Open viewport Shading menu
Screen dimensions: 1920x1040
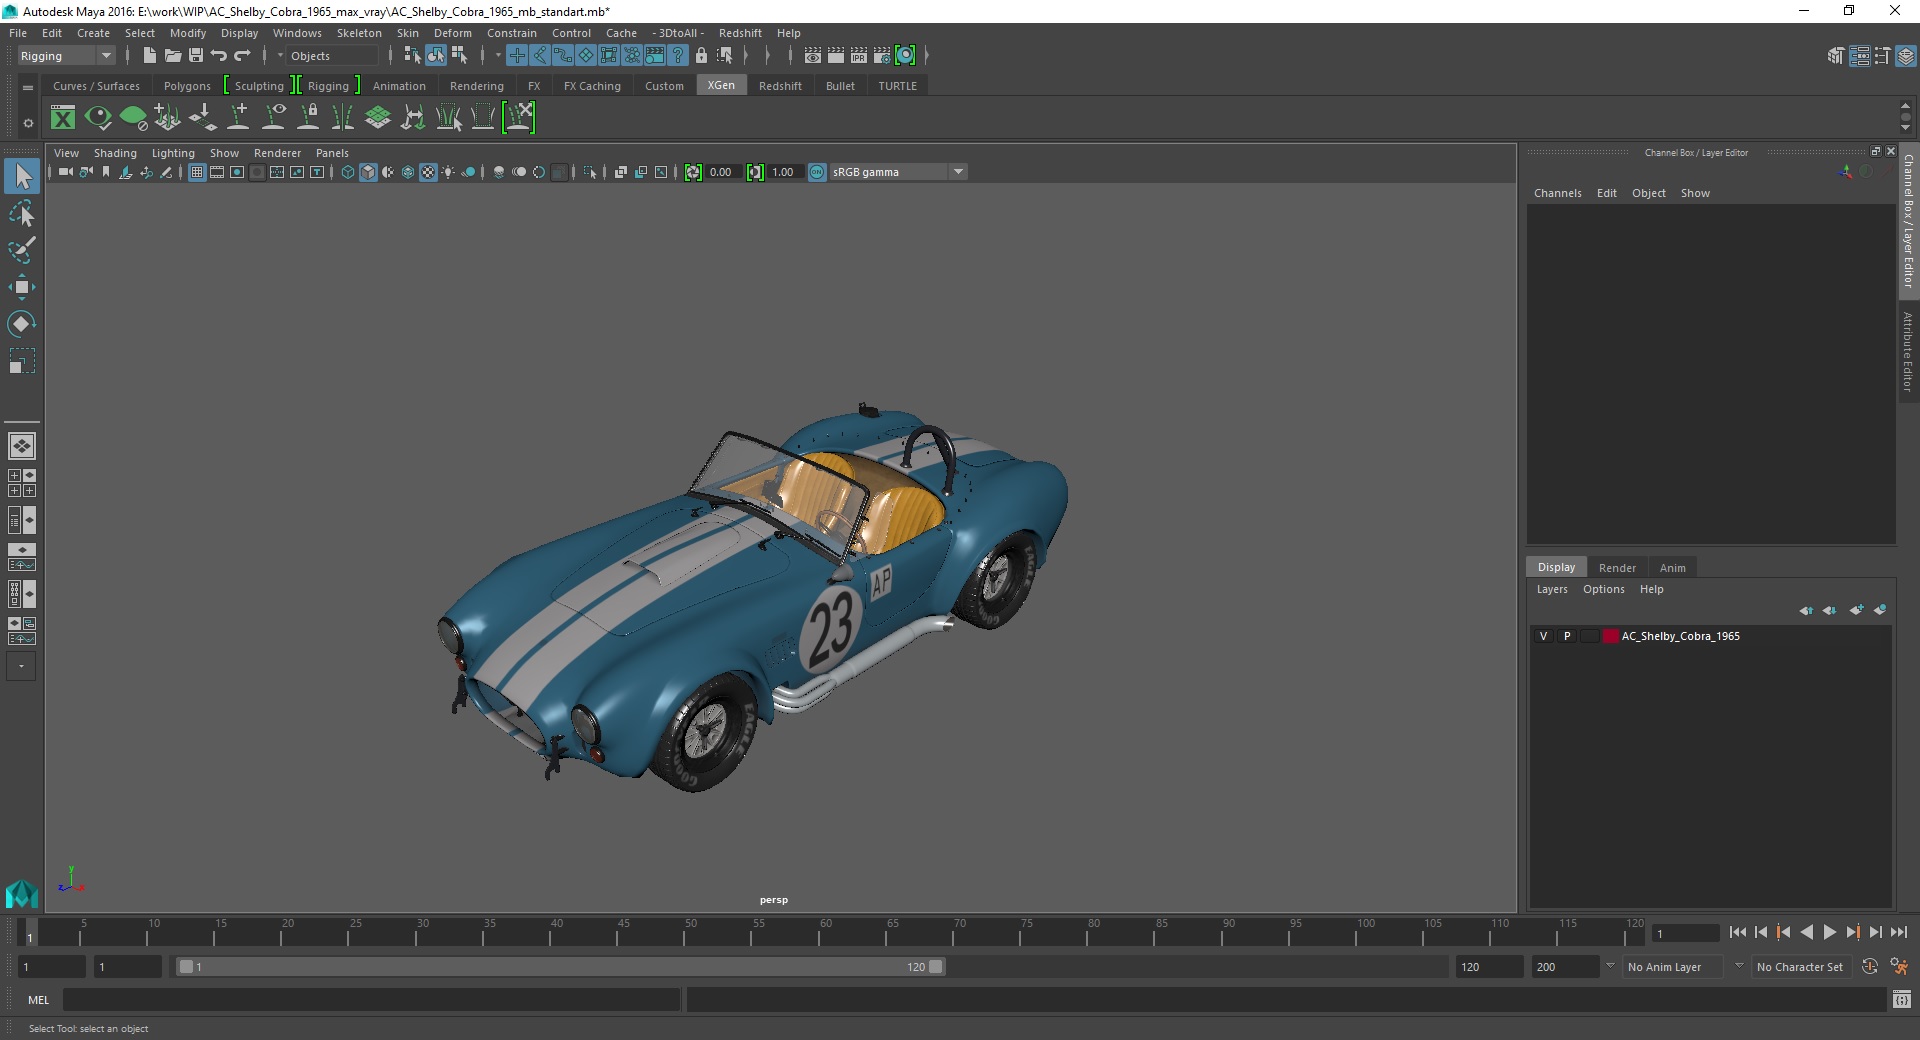pyautogui.click(x=115, y=153)
